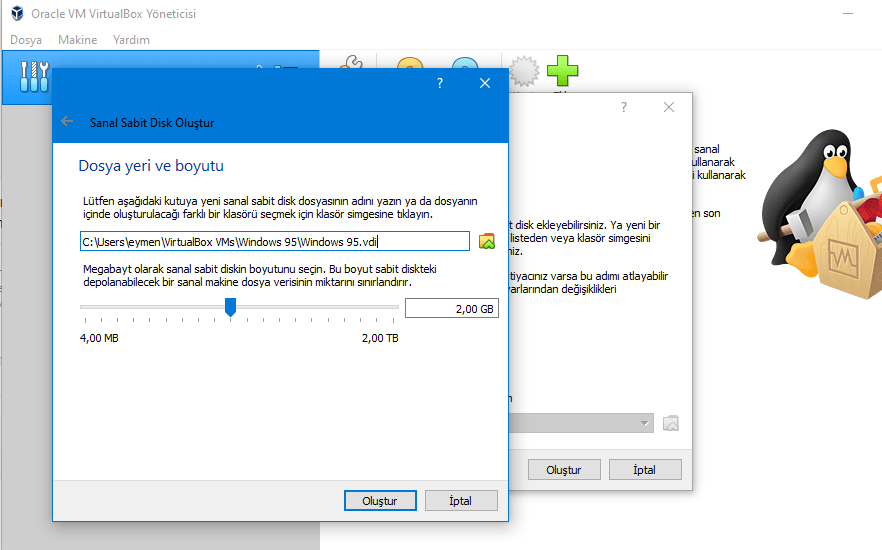Click İptal button in disk dialog

click(461, 501)
